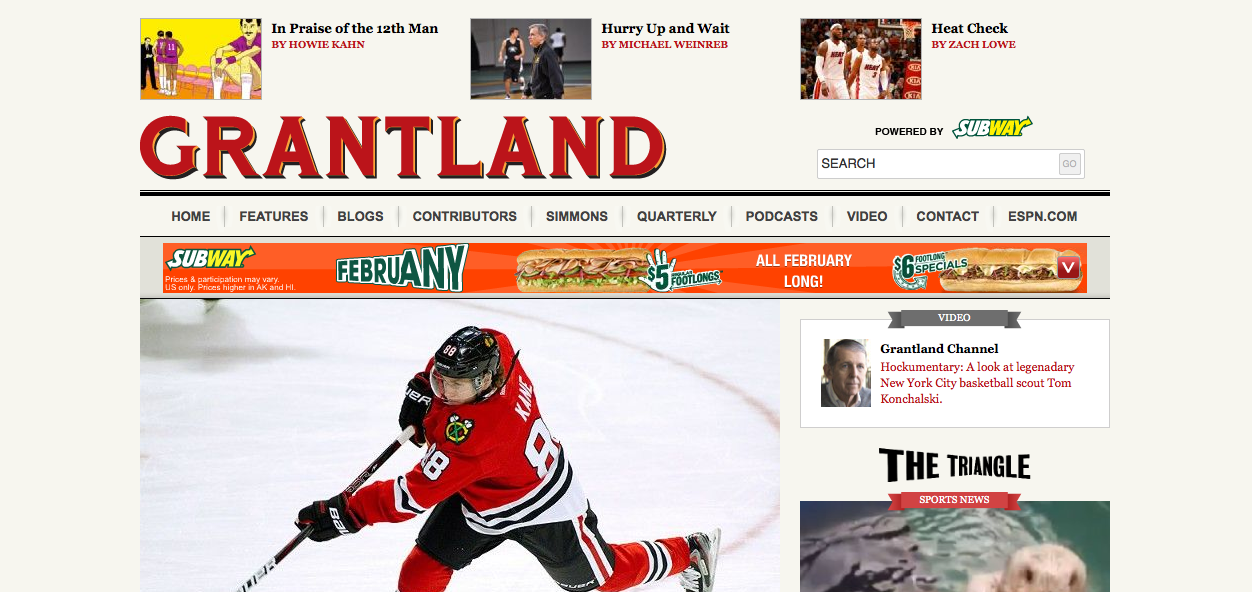1252x592 pixels.
Task: Open 'Hurry Up and Wait' article link
Action: tap(665, 28)
